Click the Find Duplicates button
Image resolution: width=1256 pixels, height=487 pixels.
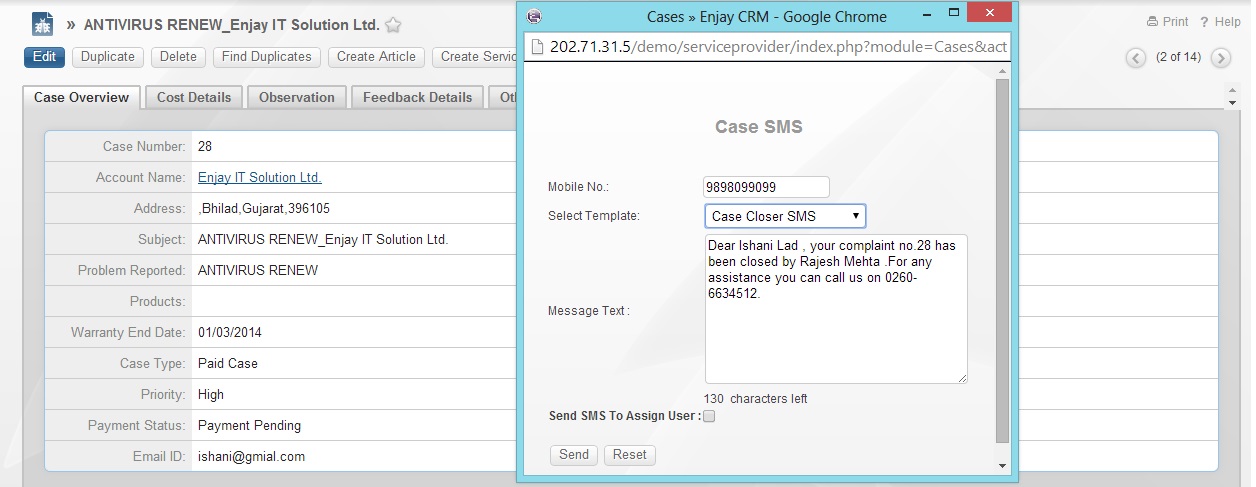(267, 57)
